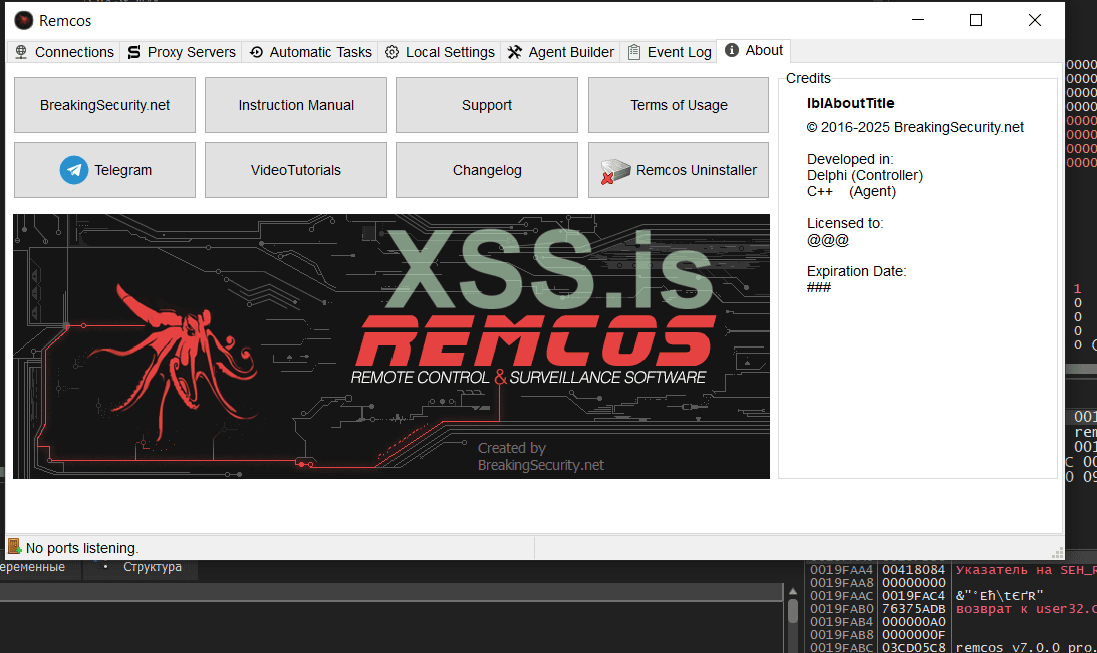The width and height of the screenshot is (1097, 653).
Task: Click the Remcos Uninstaller icon
Action: coord(614,171)
